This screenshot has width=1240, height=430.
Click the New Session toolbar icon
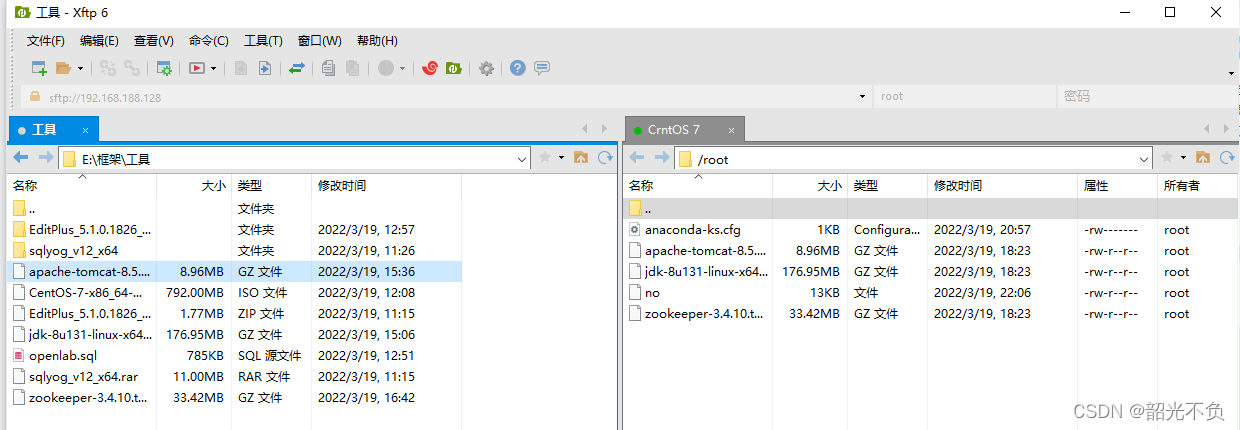click(39, 68)
